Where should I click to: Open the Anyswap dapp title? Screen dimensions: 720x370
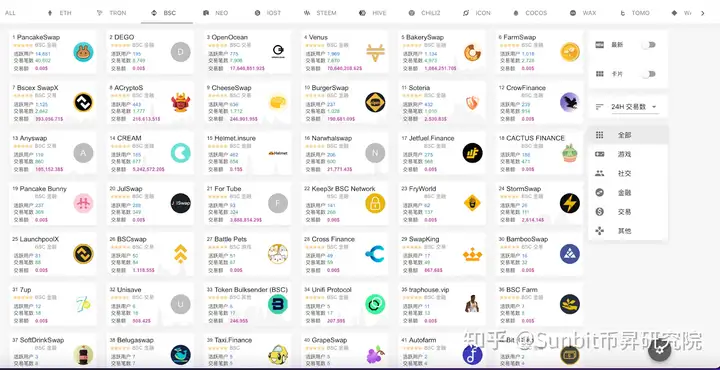tap(34, 138)
